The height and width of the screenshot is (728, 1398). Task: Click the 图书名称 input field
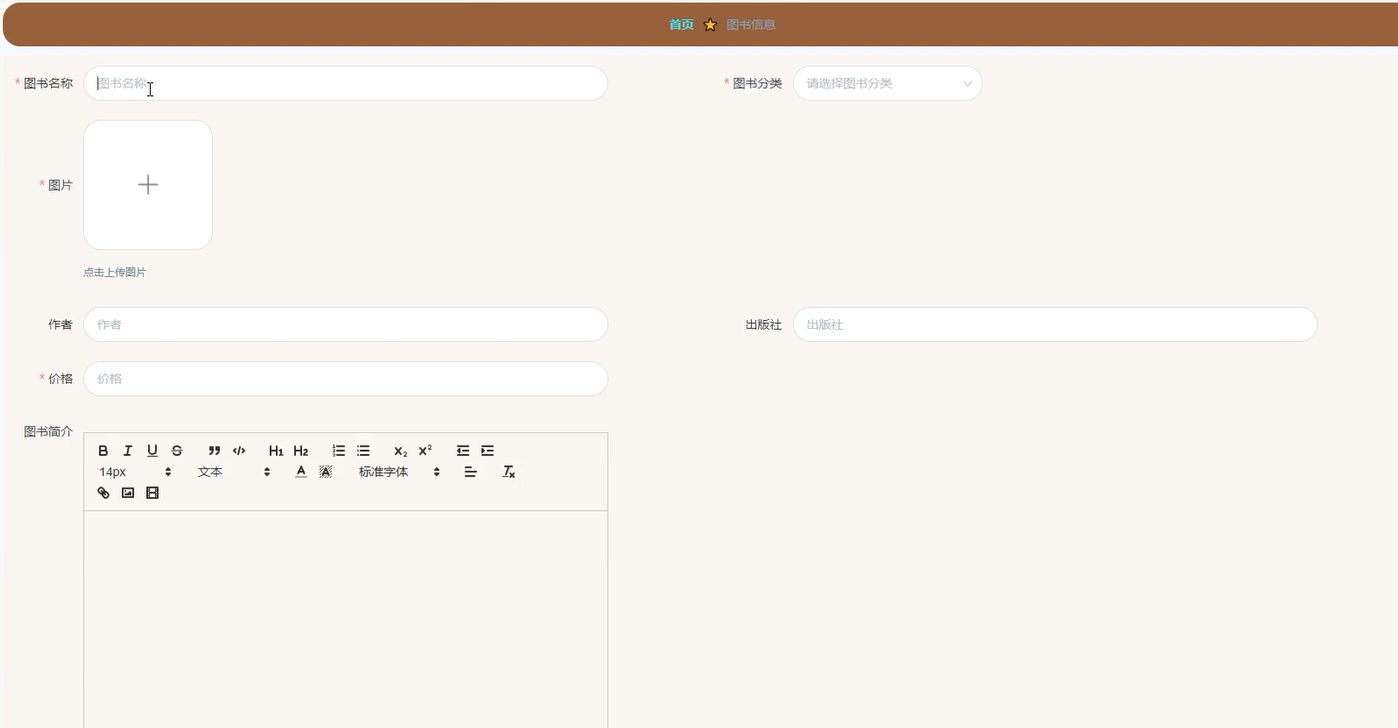click(x=346, y=84)
